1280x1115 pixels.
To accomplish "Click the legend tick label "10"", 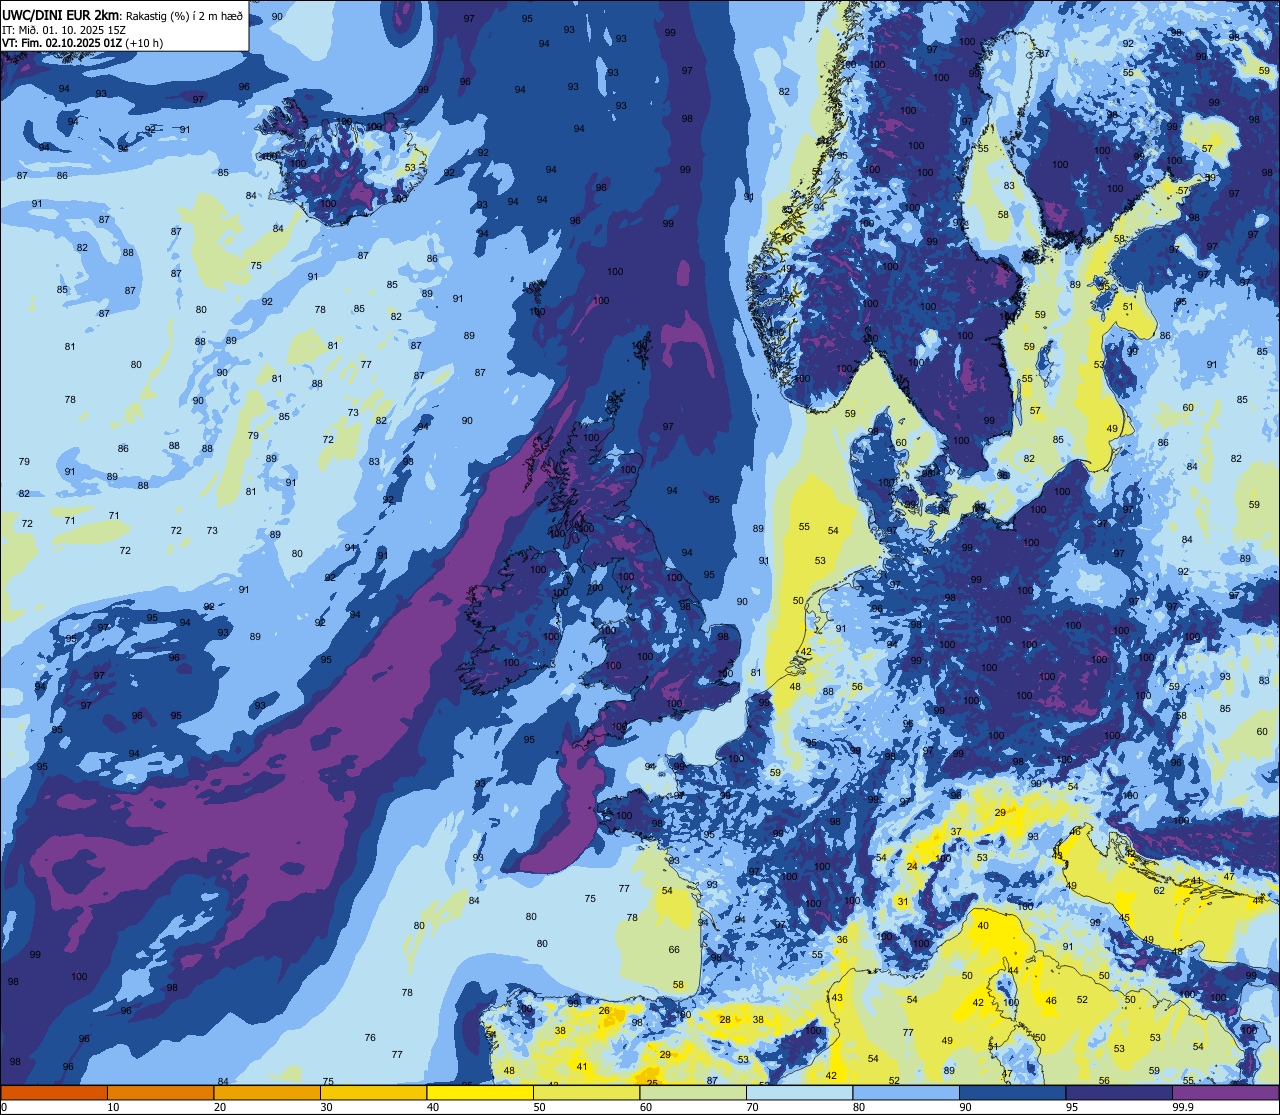I will pyautogui.click(x=113, y=1107).
